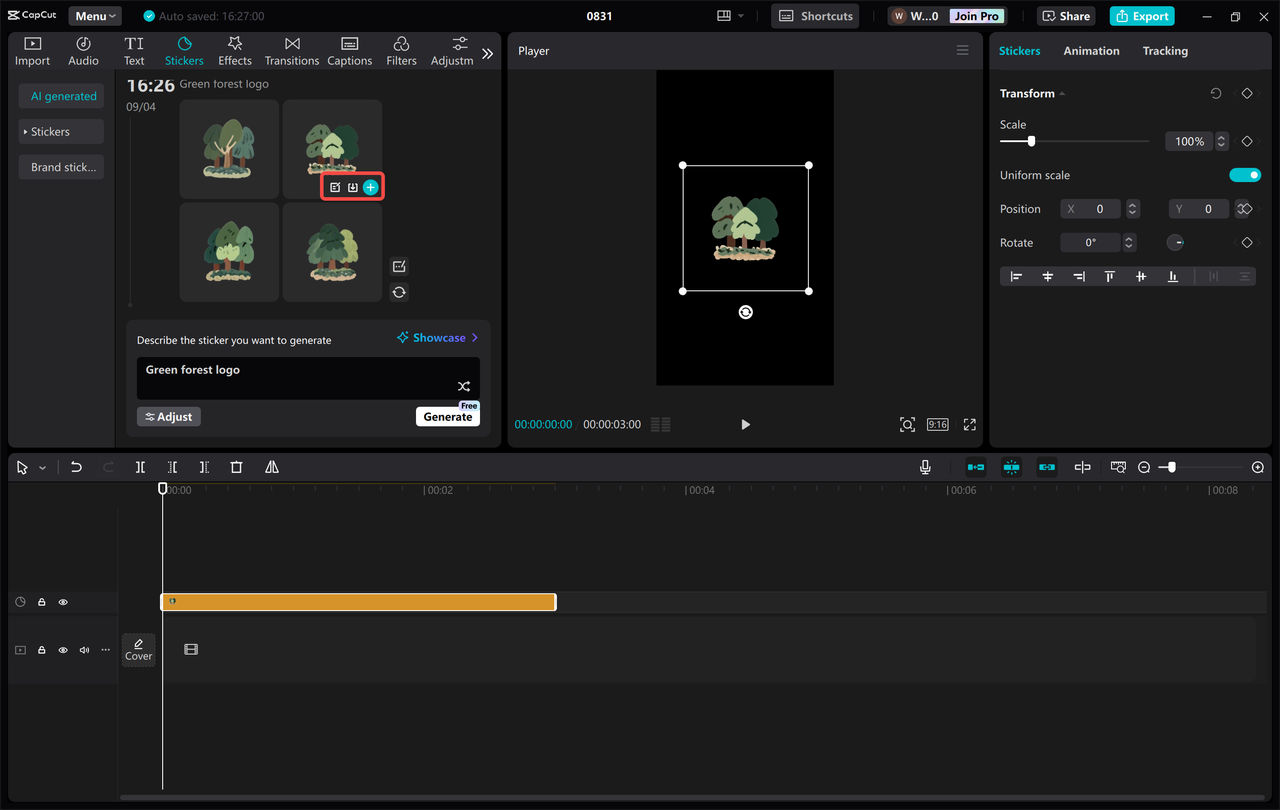Switch to the Animation tab

(1091, 50)
